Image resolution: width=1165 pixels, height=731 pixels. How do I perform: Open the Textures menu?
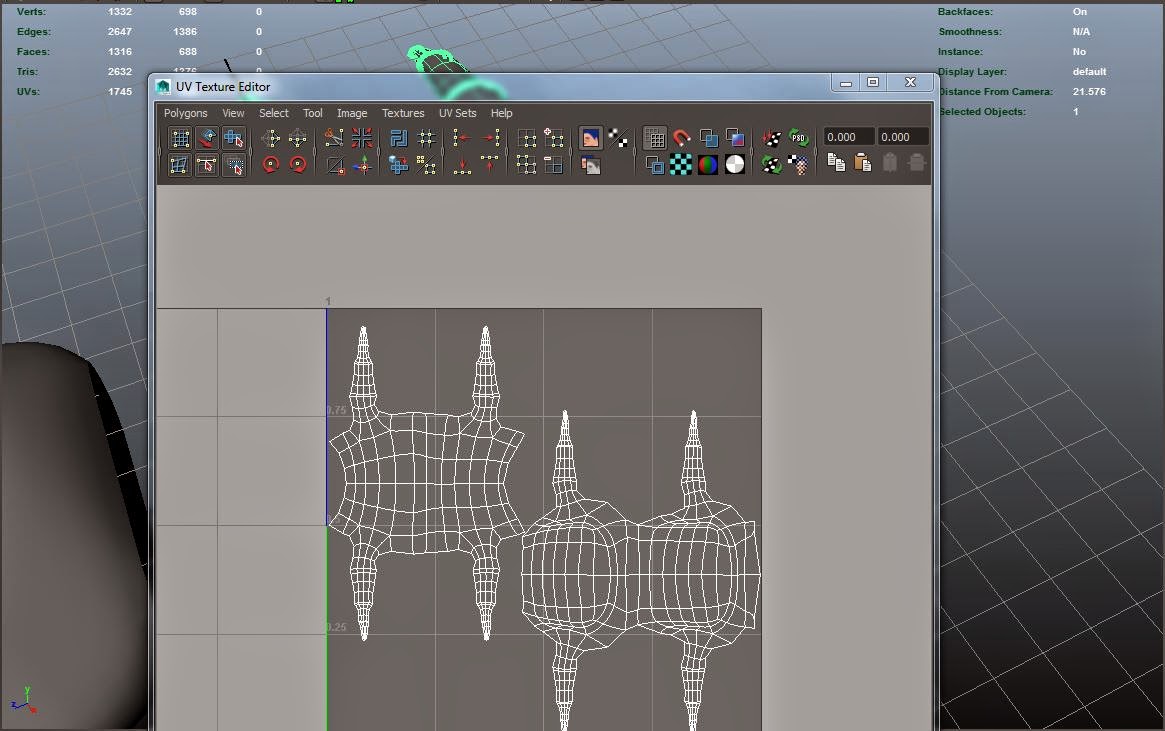(x=403, y=113)
